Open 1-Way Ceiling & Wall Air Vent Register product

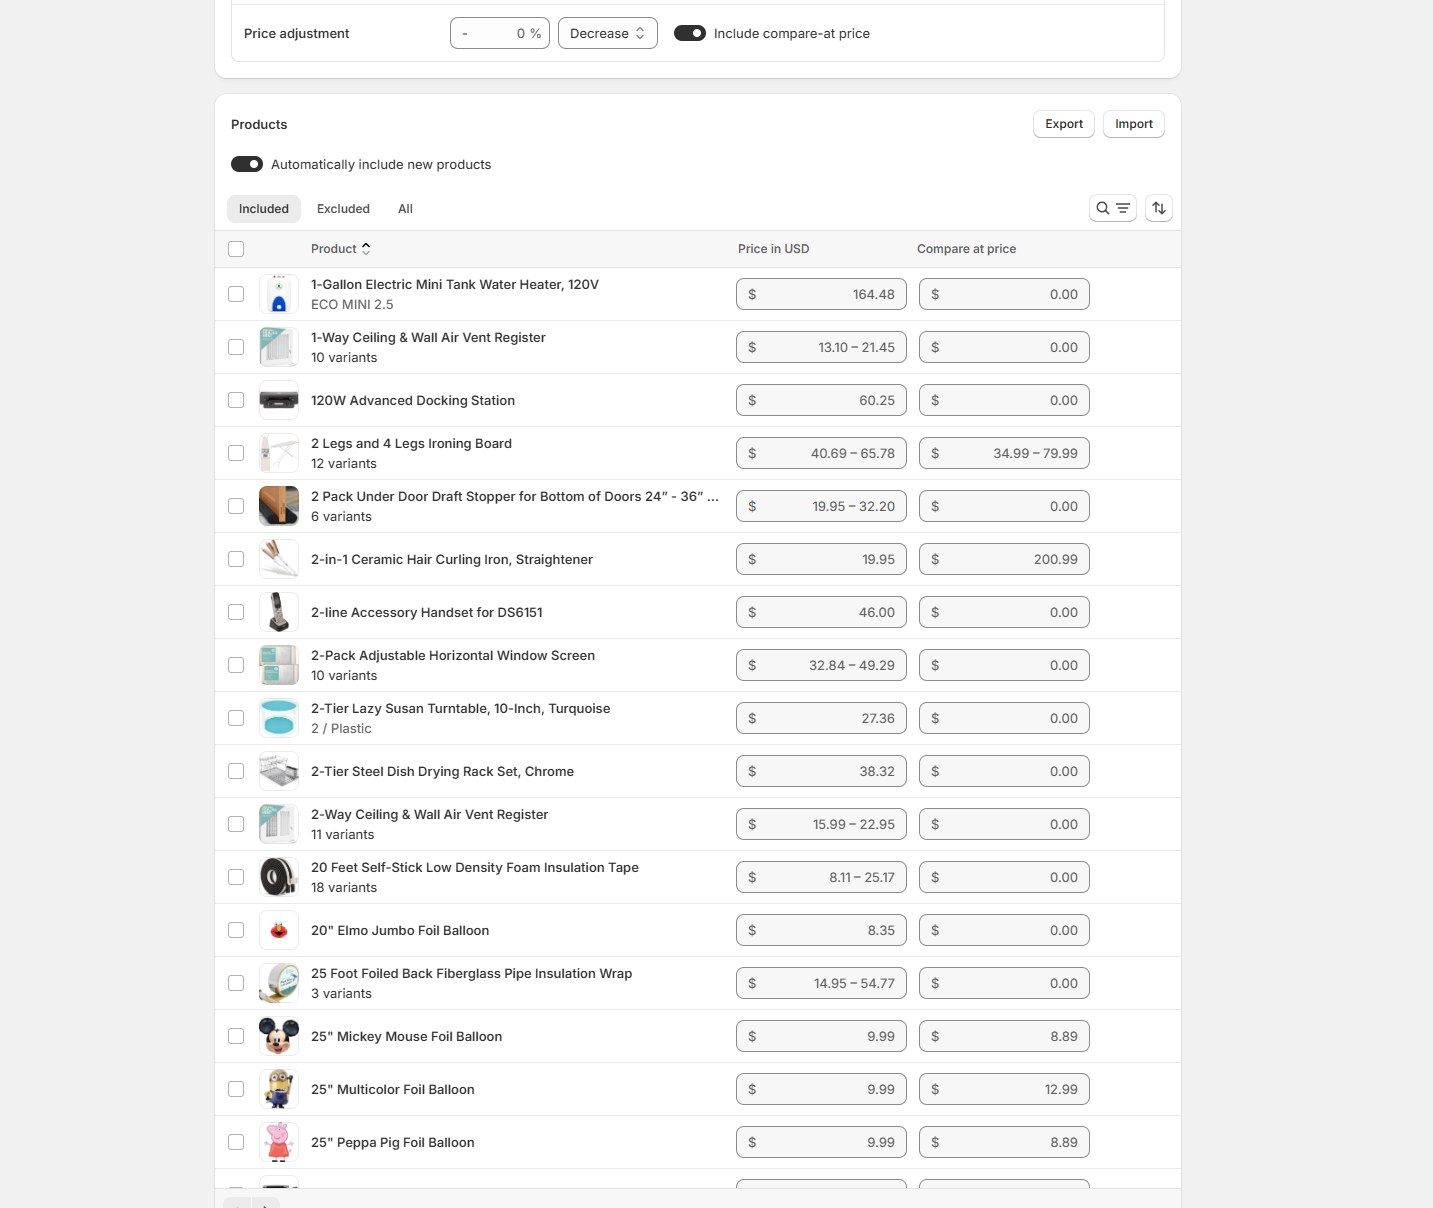(428, 338)
